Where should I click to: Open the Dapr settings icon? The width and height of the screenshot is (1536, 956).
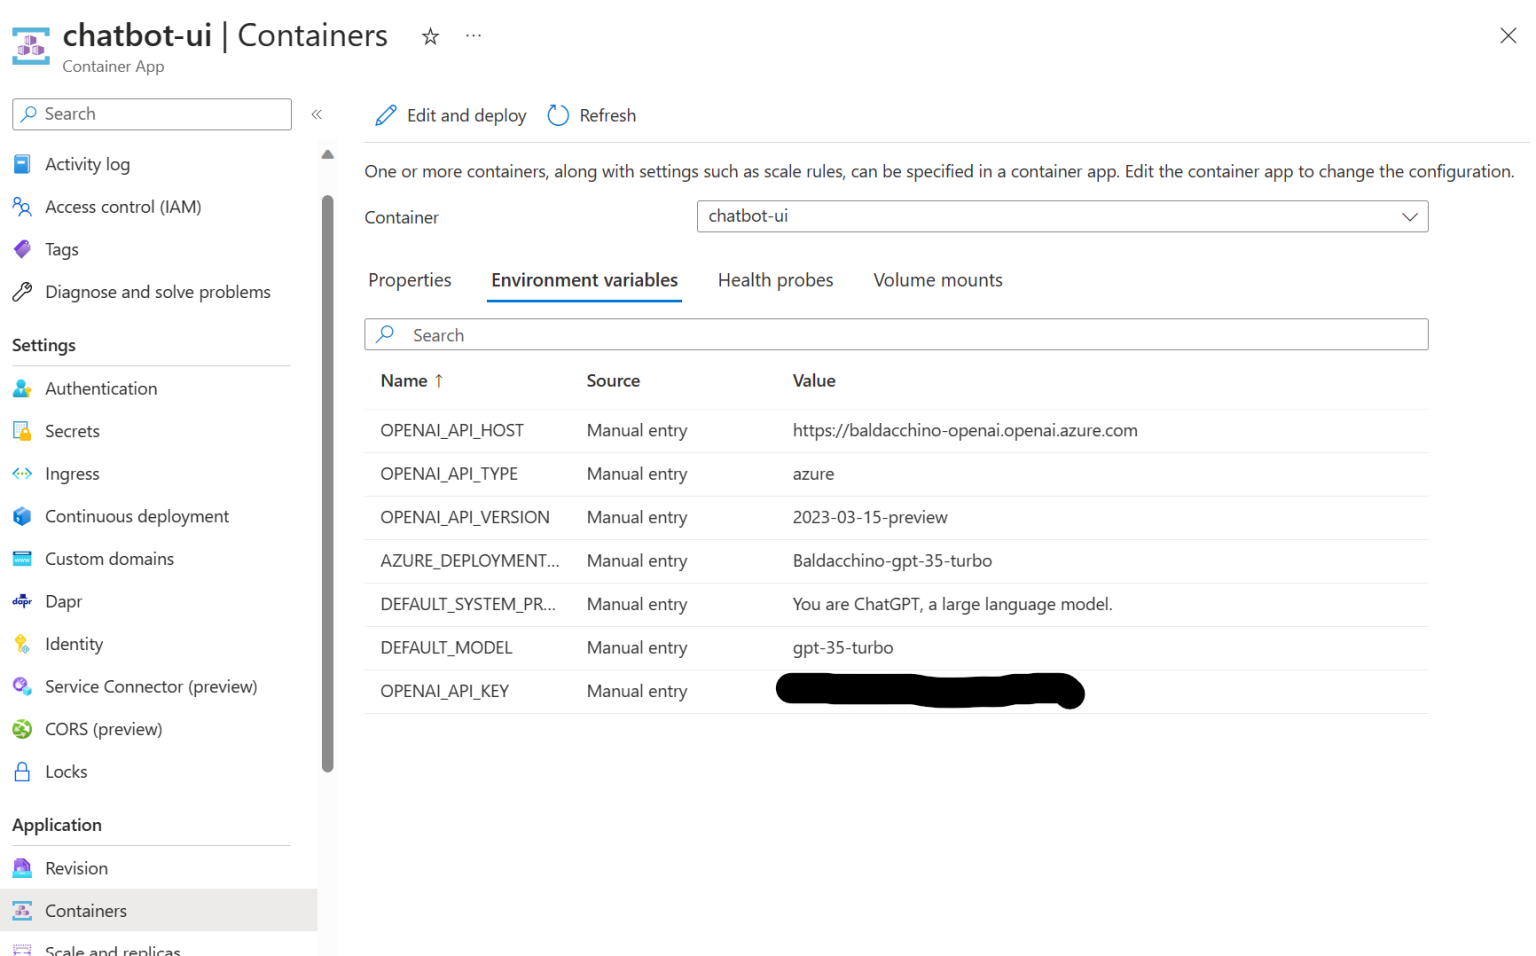(22, 601)
